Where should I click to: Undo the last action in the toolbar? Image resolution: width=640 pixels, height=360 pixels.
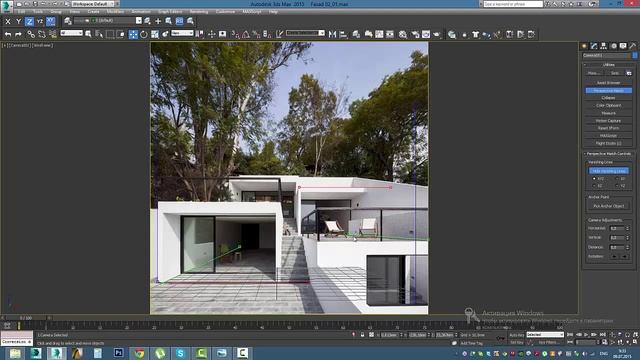[8, 35]
